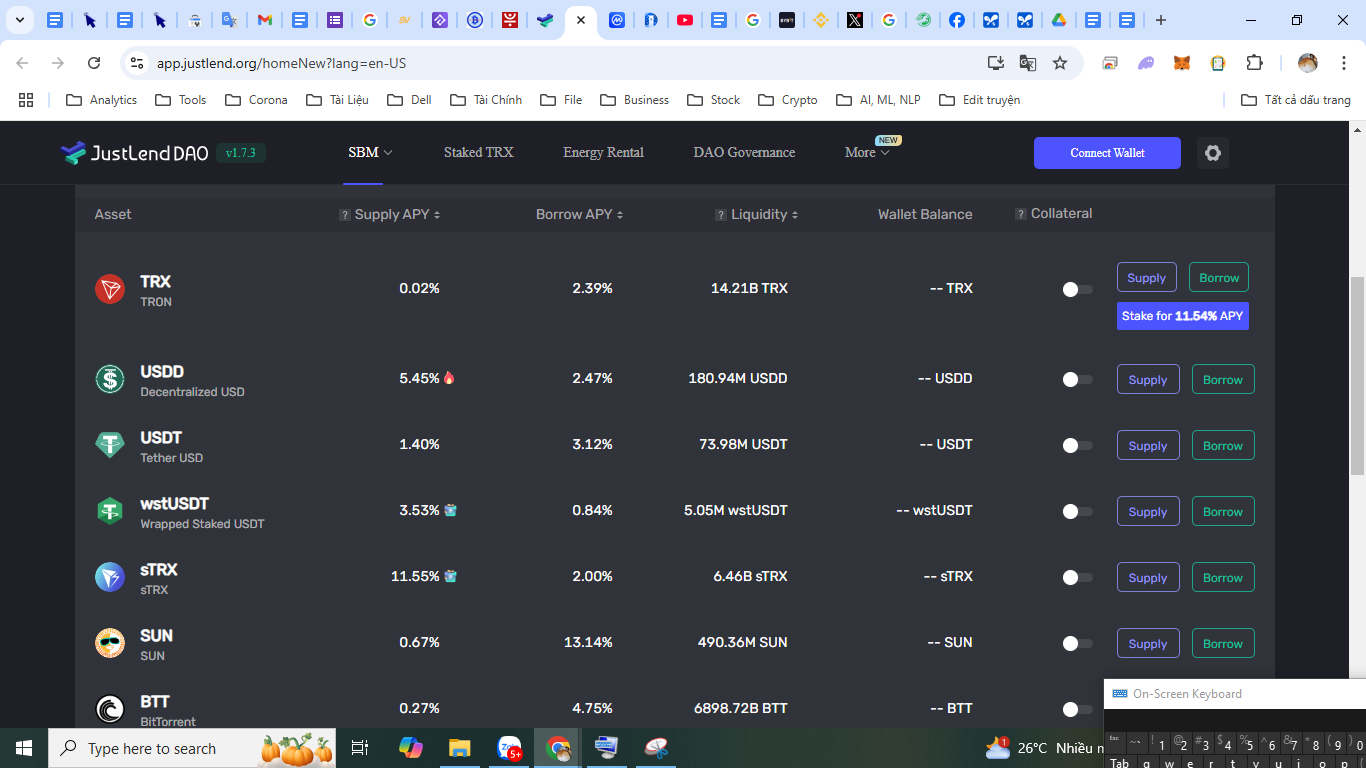Toggle collateral for SUN

point(1077,643)
